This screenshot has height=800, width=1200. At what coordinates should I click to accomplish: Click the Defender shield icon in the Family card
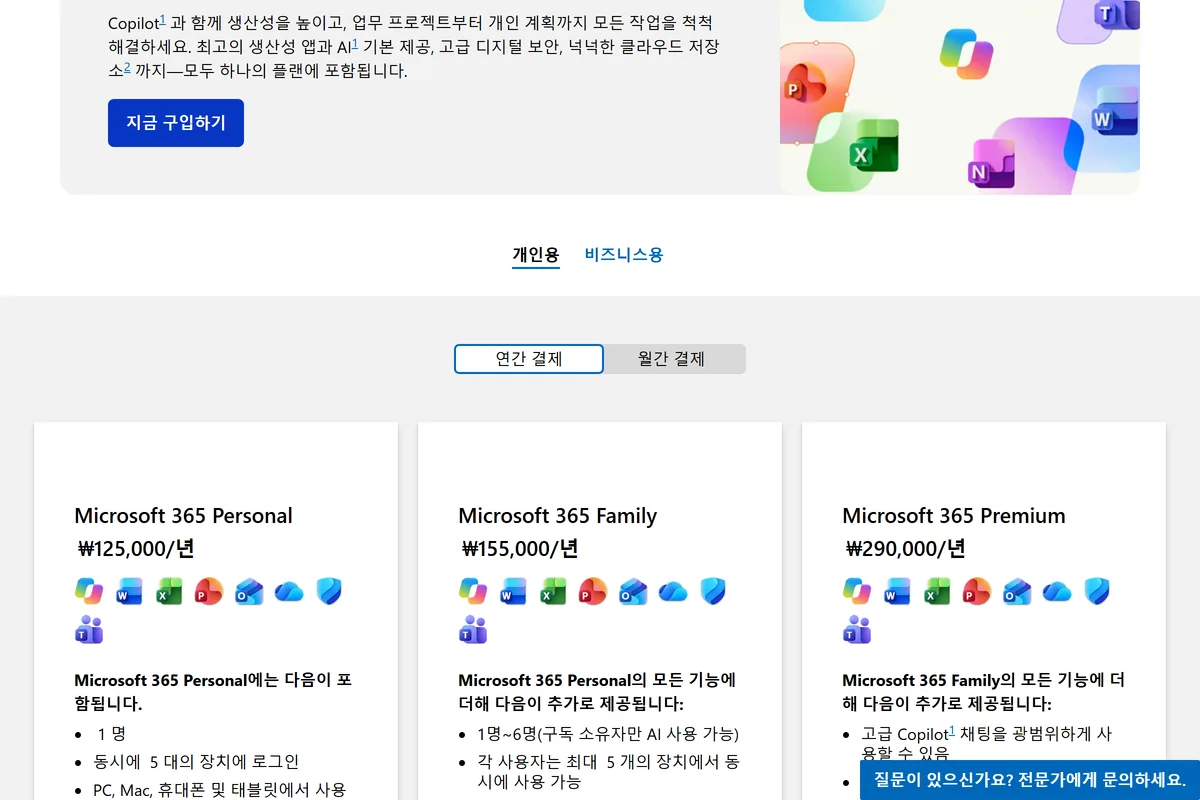click(x=713, y=591)
